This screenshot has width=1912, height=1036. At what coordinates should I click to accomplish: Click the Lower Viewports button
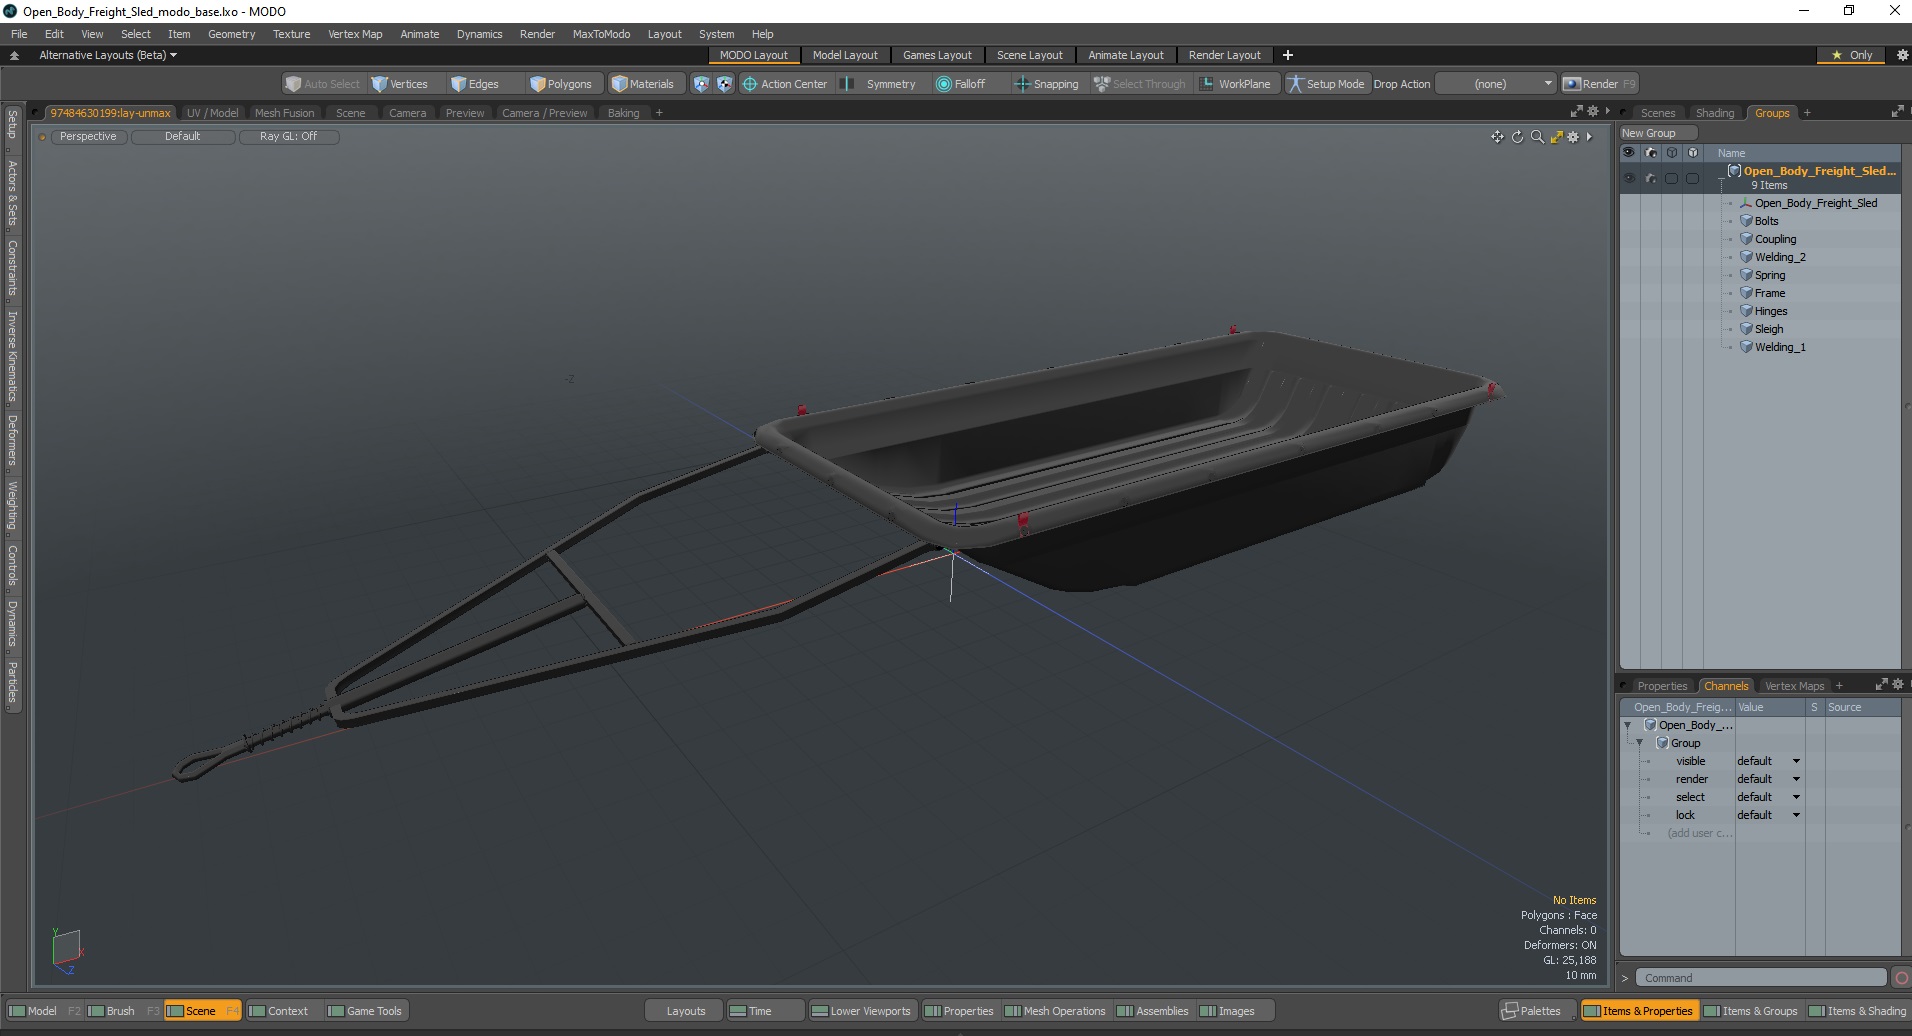tap(861, 1011)
